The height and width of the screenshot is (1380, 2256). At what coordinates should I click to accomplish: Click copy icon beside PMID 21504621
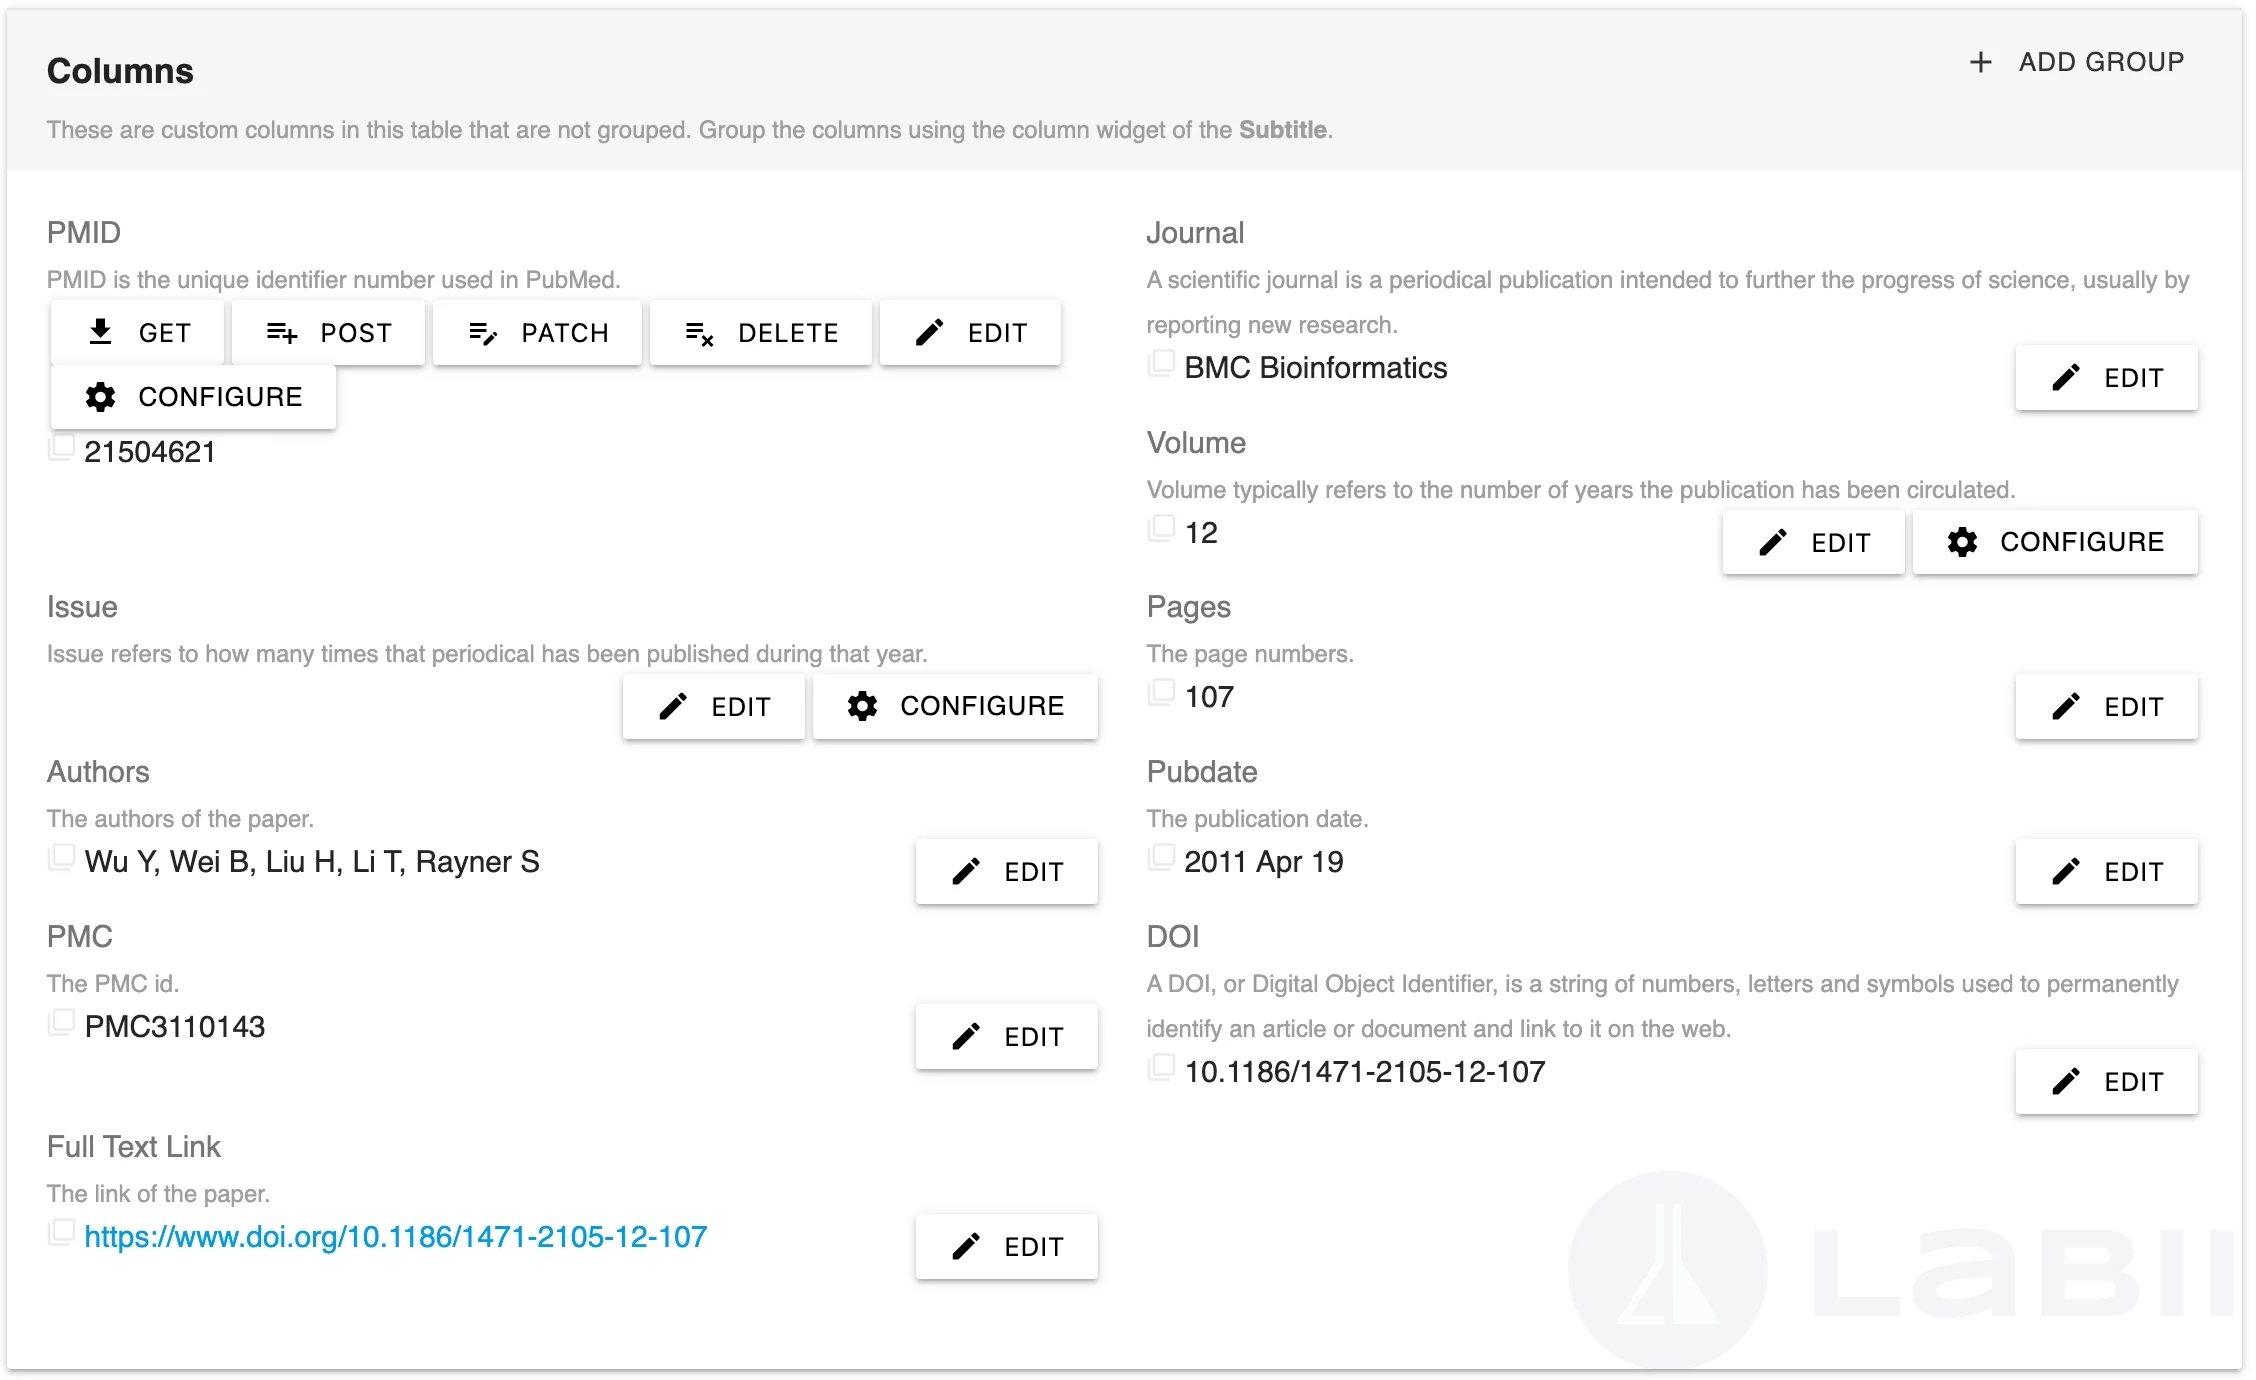(62, 447)
